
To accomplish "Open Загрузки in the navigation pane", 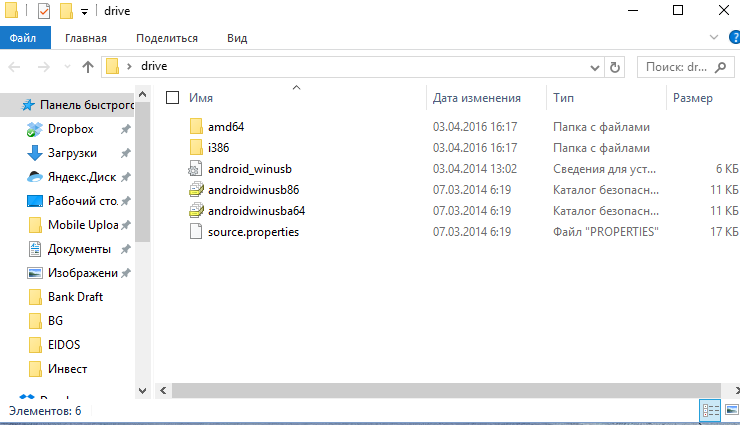I will (72, 153).
